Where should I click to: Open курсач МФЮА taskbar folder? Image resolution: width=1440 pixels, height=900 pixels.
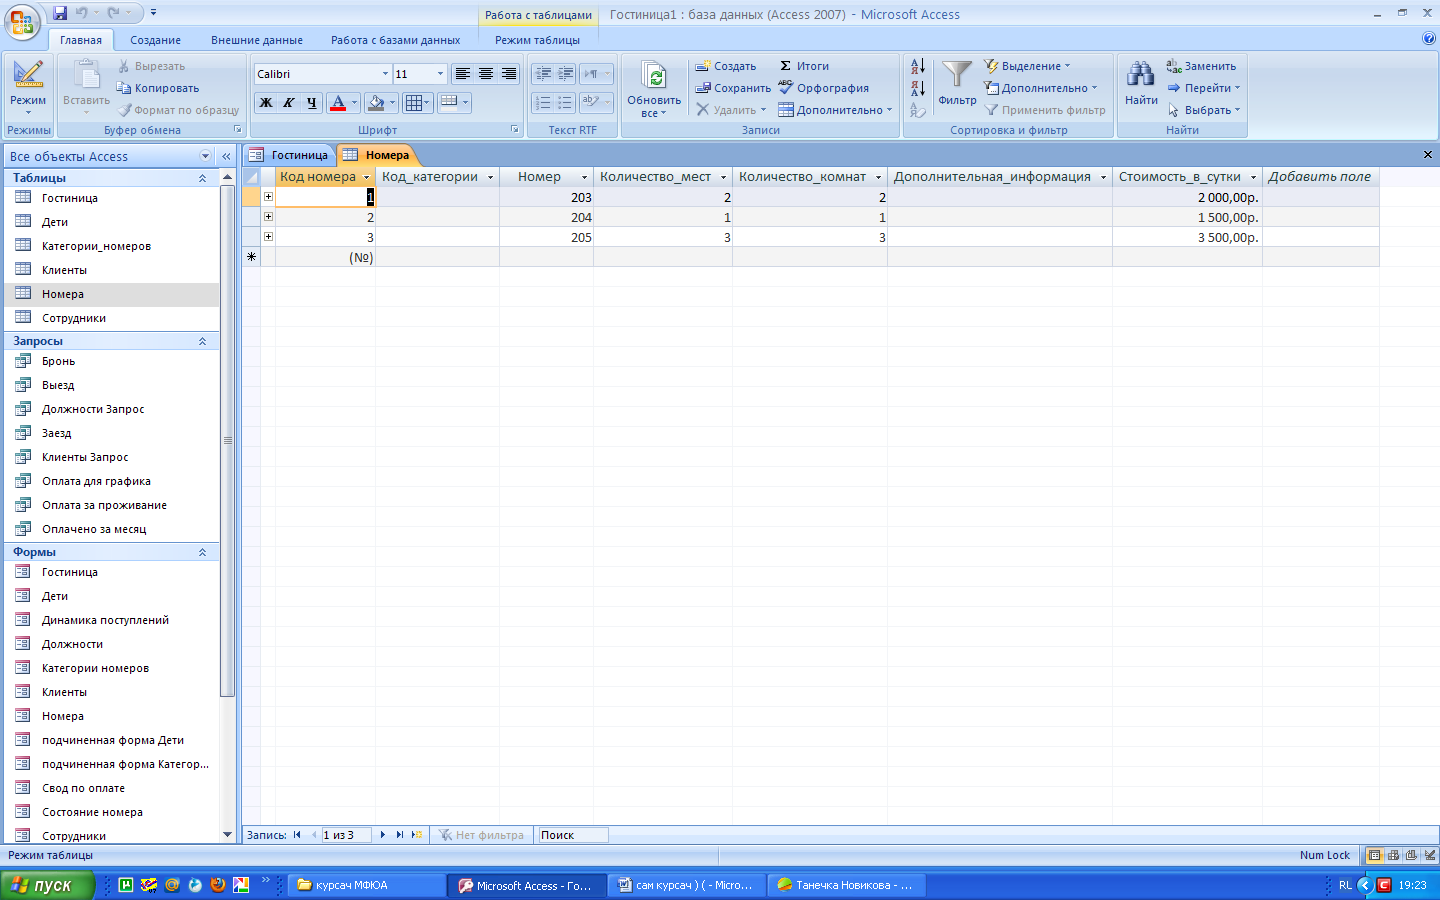367,885
